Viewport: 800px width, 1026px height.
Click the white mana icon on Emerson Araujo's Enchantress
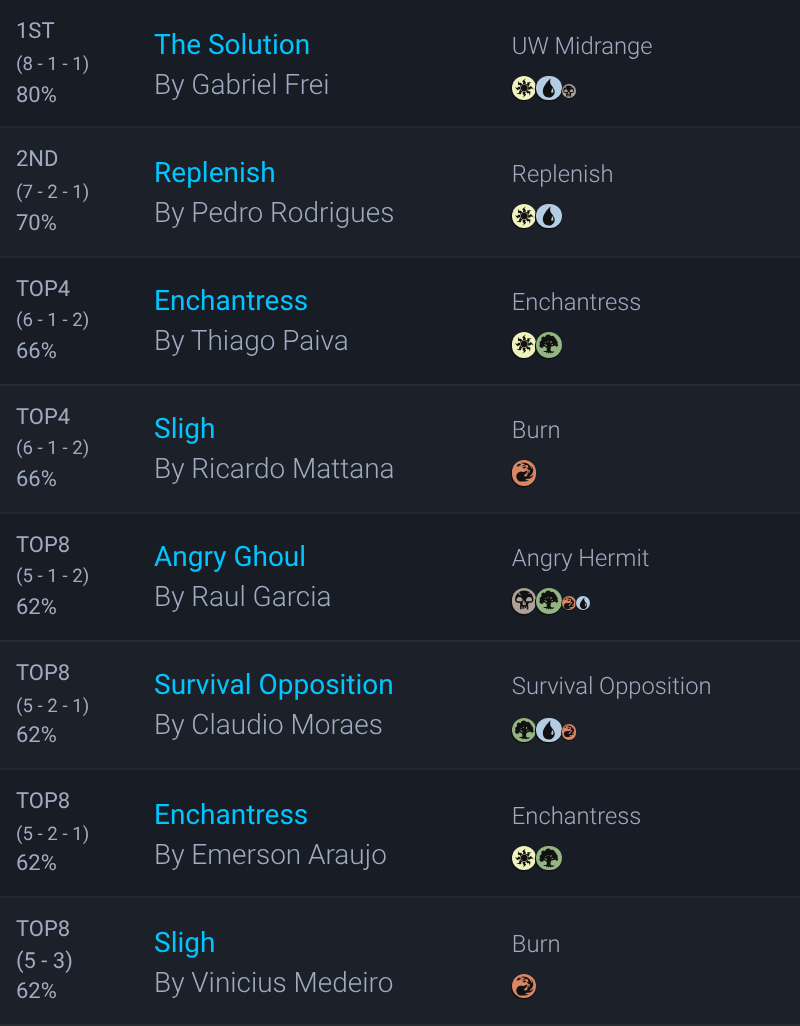(x=524, y=858)
